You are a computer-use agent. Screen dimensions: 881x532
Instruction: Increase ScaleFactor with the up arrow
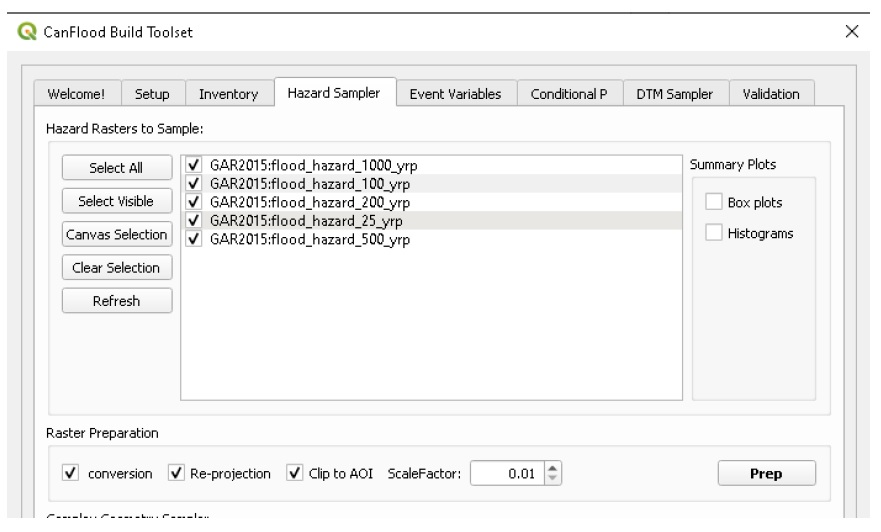click(x=553, y=468)
